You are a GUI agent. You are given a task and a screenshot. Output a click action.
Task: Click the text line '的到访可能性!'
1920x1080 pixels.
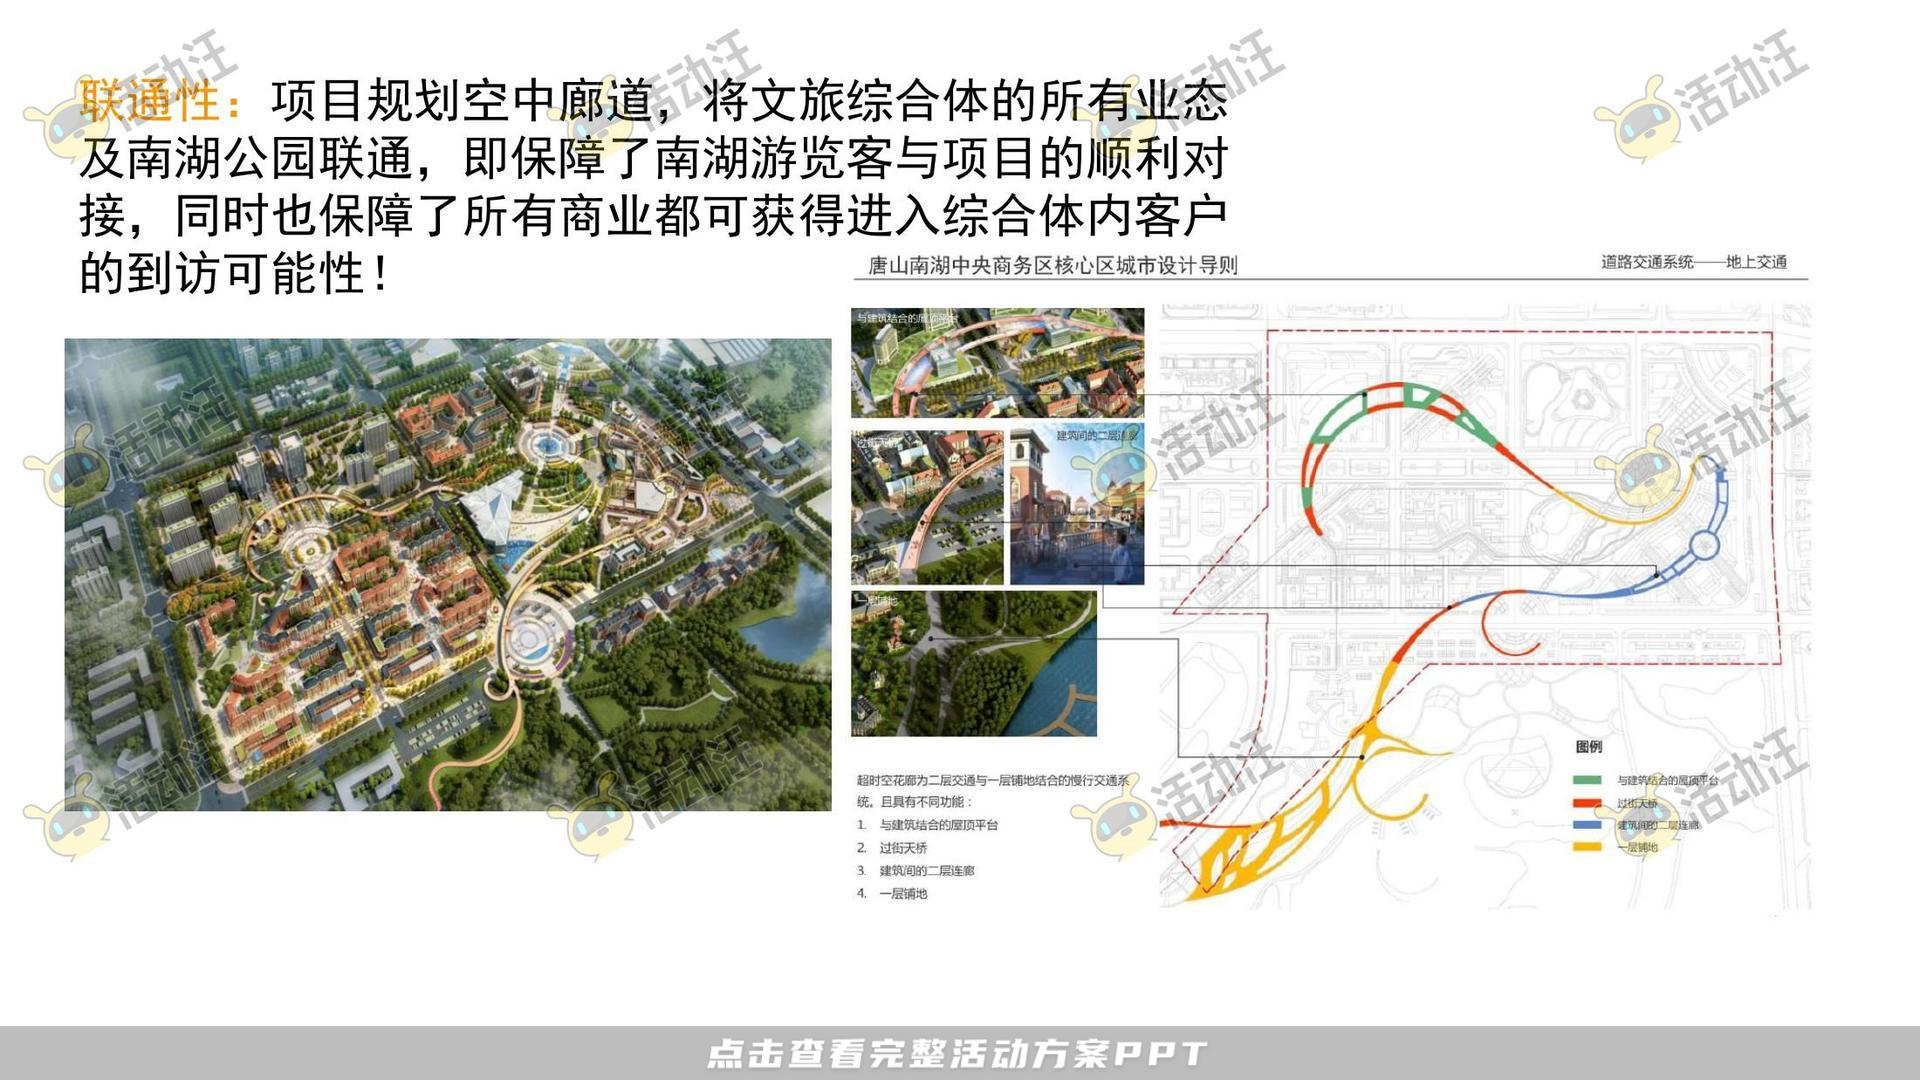[235, 273]
